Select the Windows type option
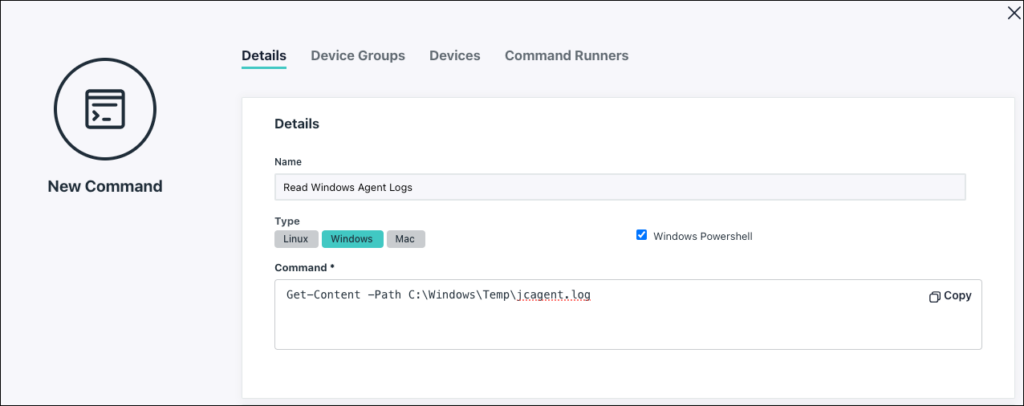This screenshot has height=406, width=1024. (x=352, y=239)
